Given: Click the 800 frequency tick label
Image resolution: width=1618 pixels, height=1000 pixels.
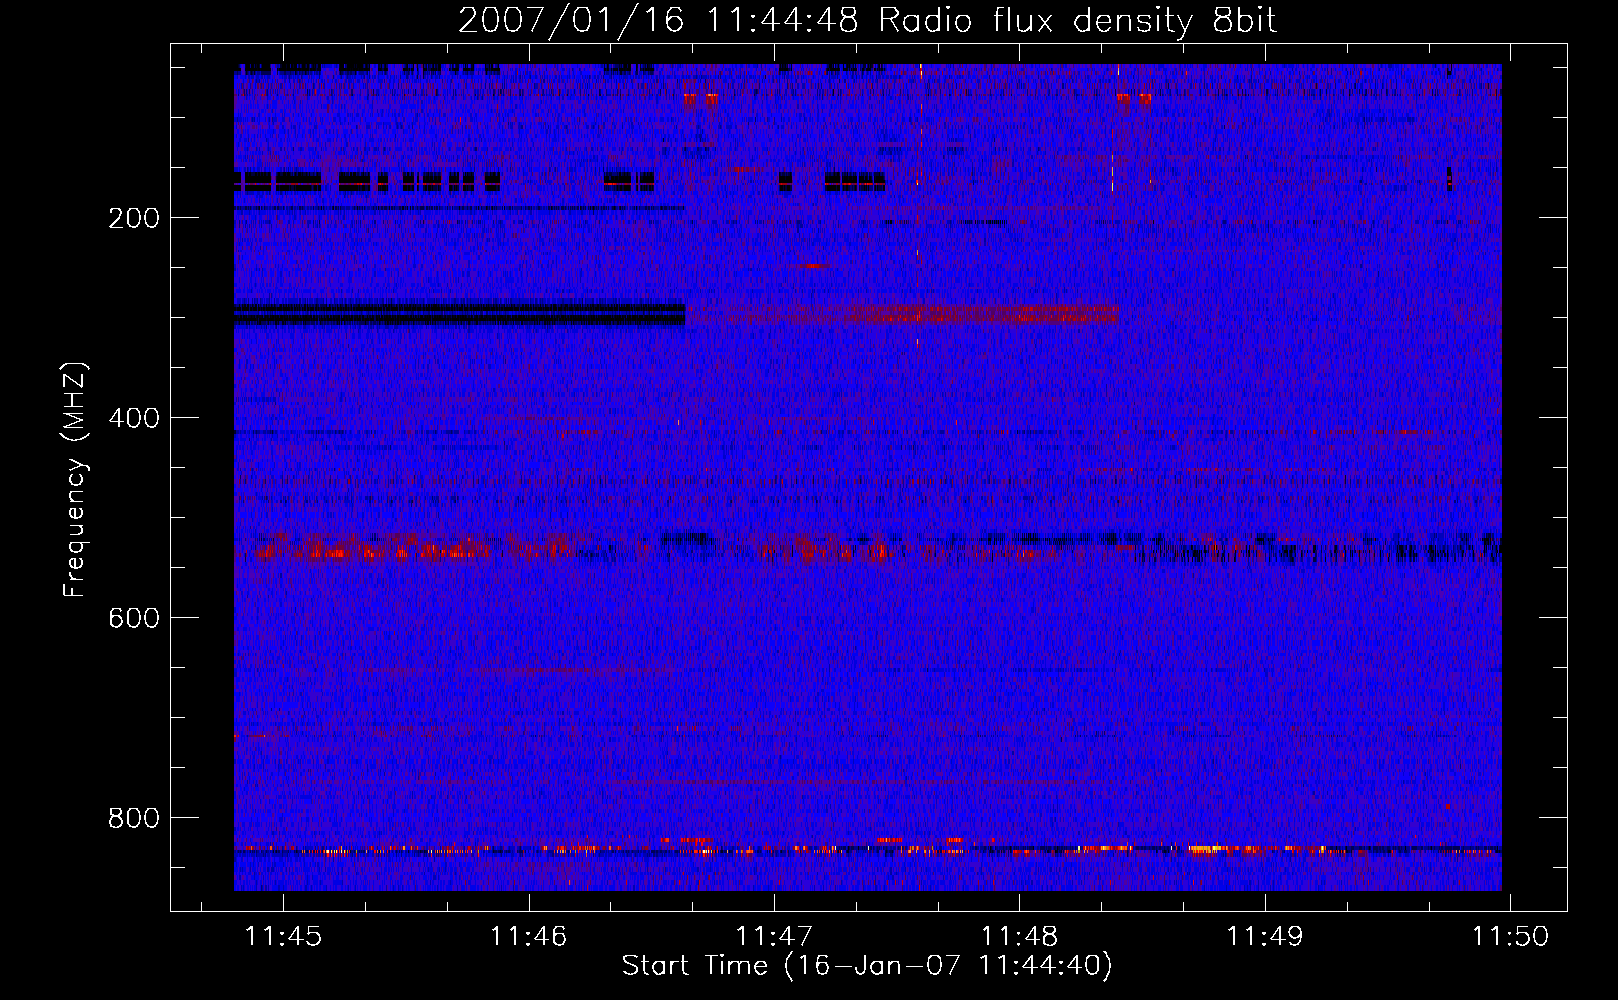Looking at the screenshot, I should pyautogui.click(x=134, y=818).
